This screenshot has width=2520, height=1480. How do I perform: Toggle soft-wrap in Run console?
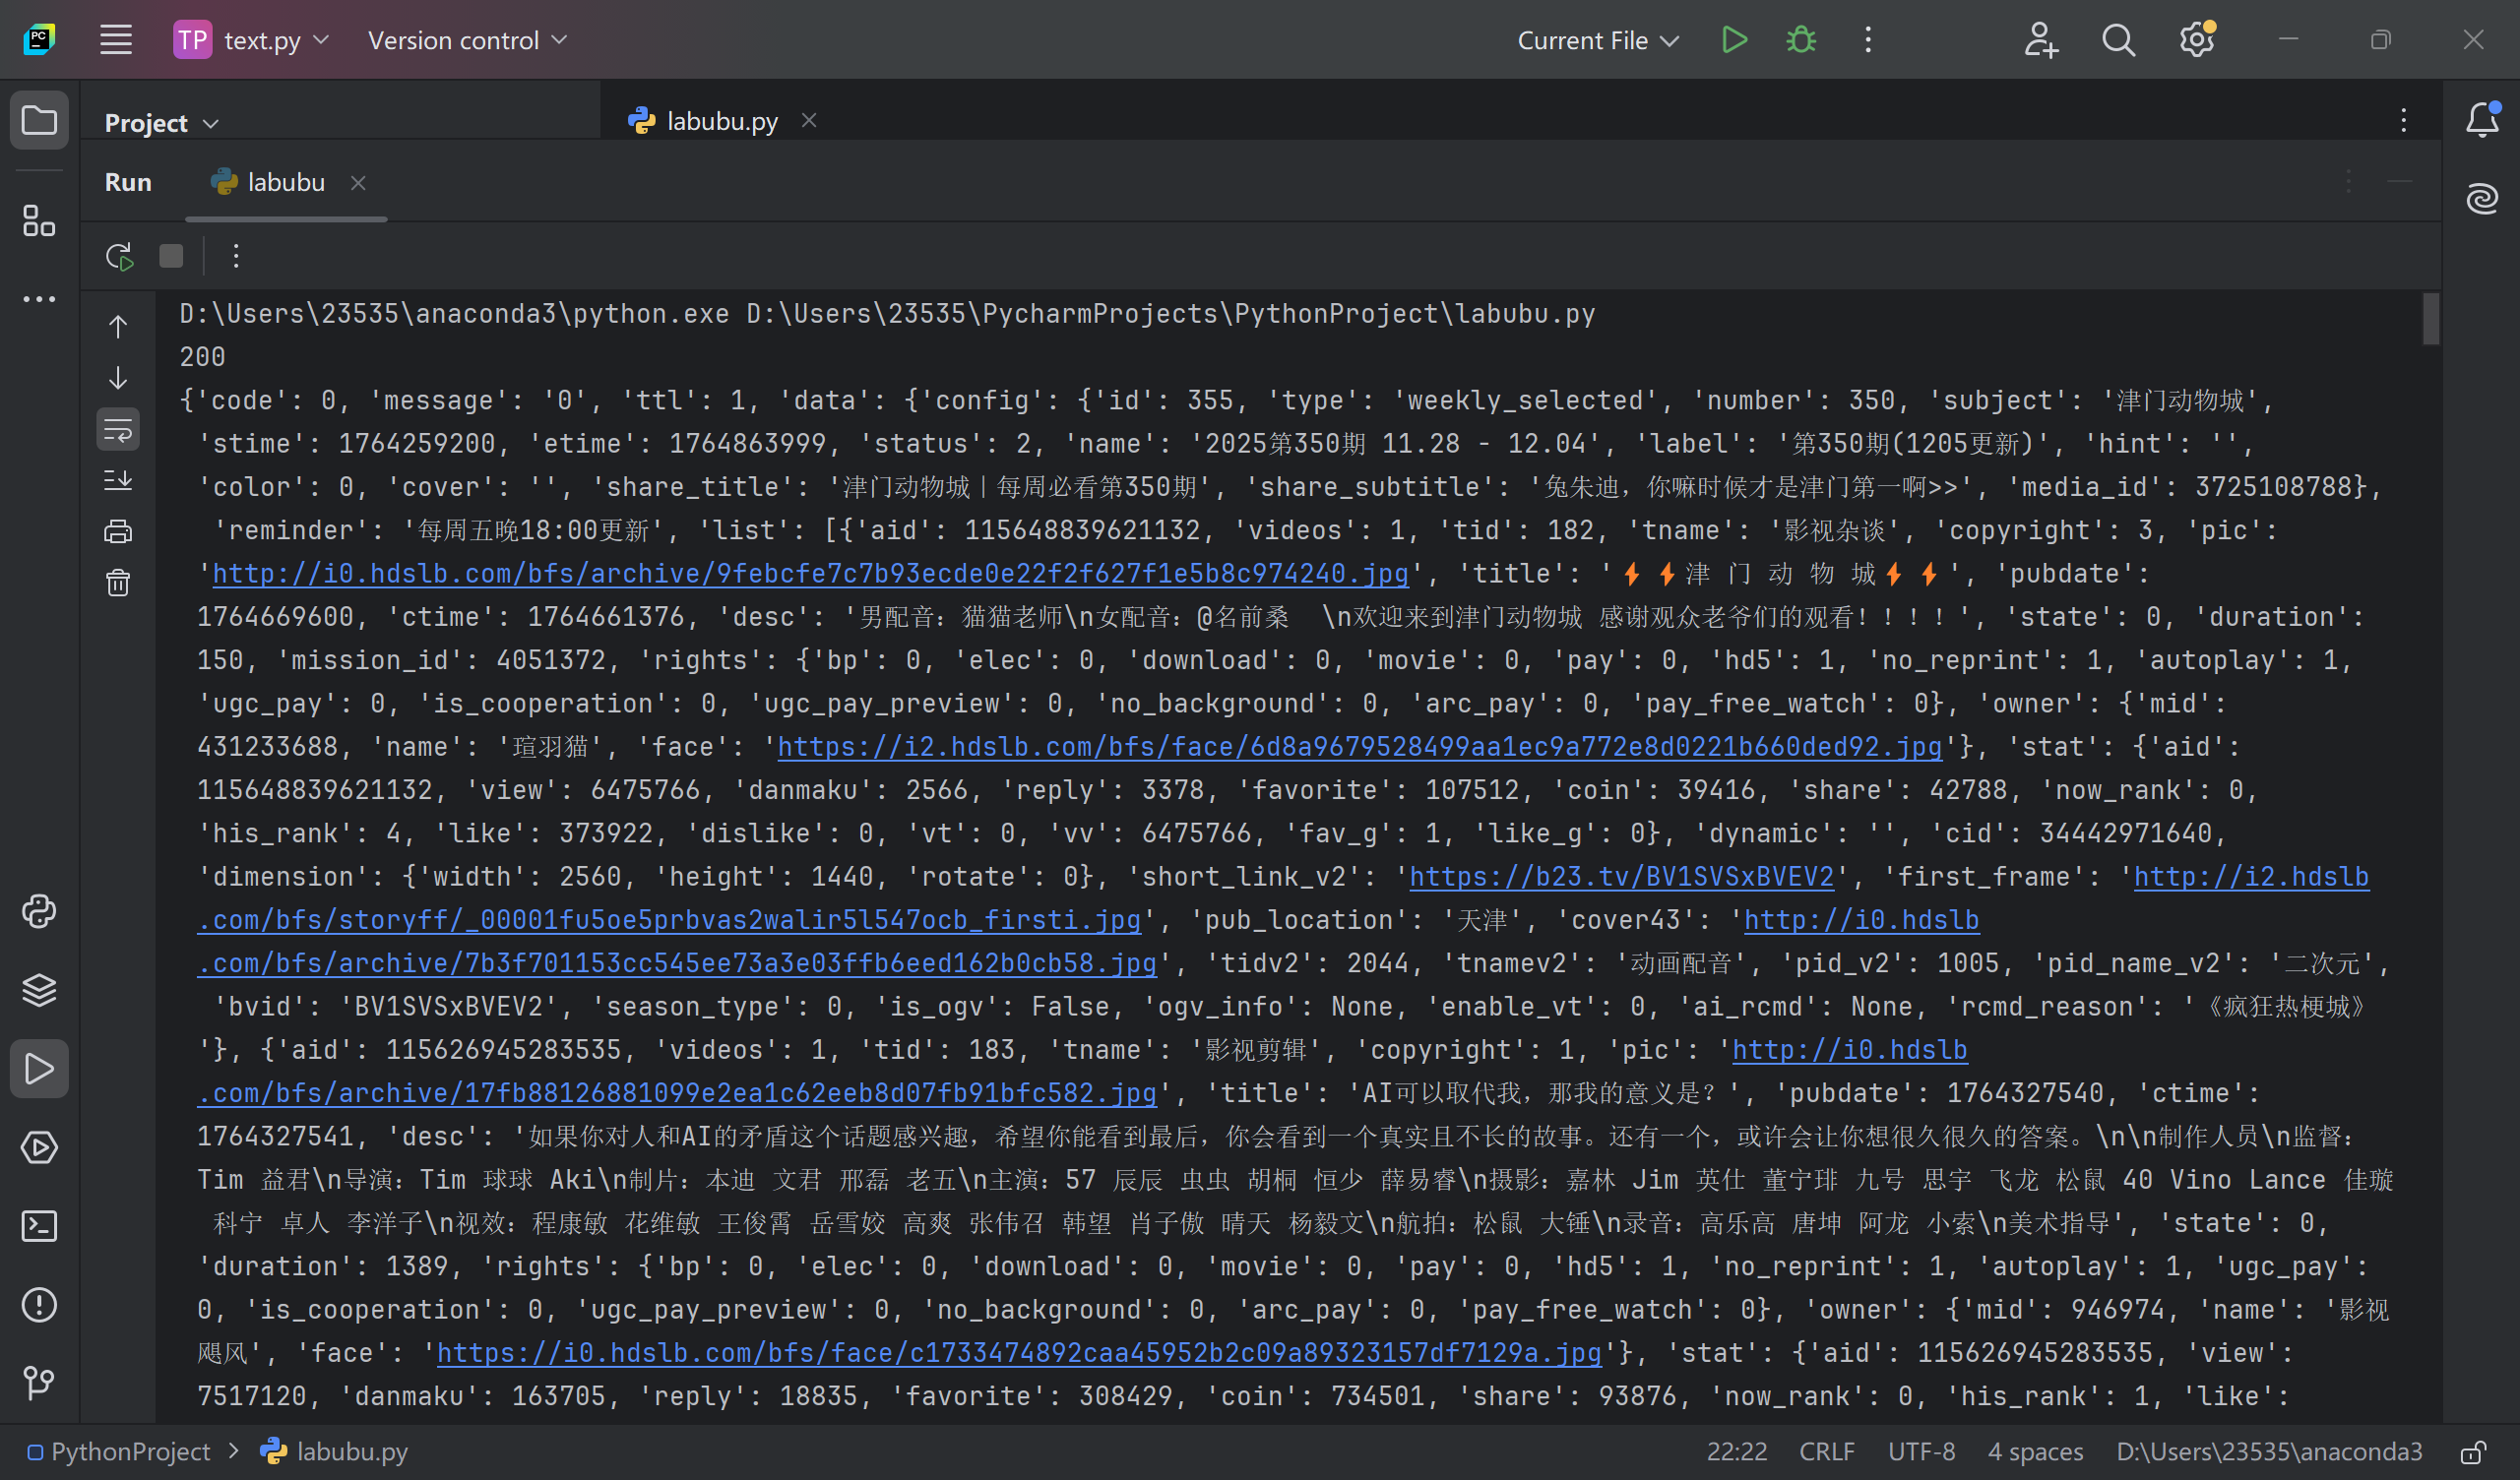118,431
